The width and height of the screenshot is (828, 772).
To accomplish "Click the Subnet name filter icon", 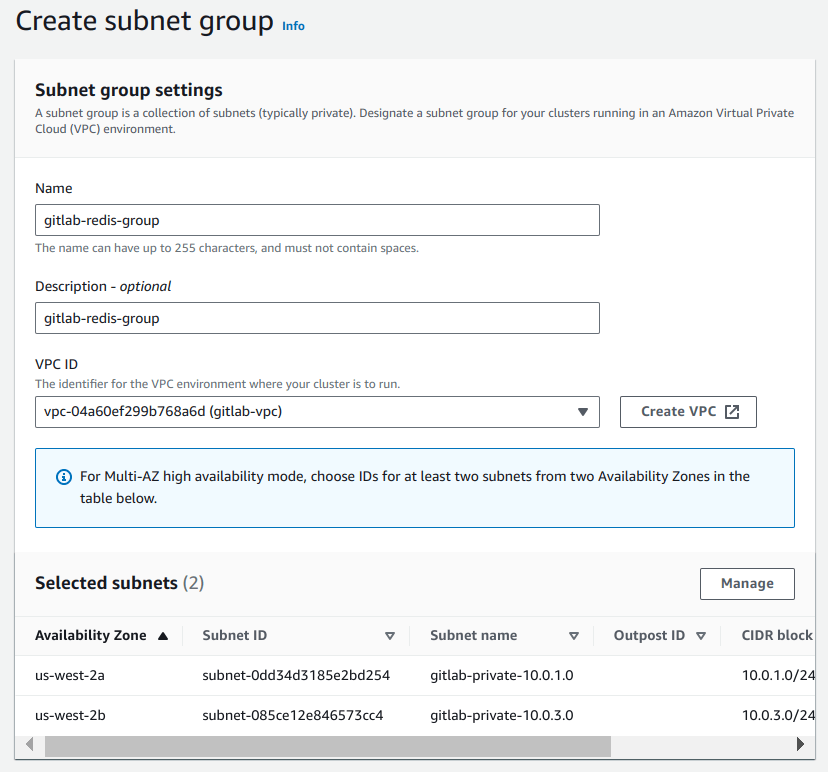I will coord(575,635).
